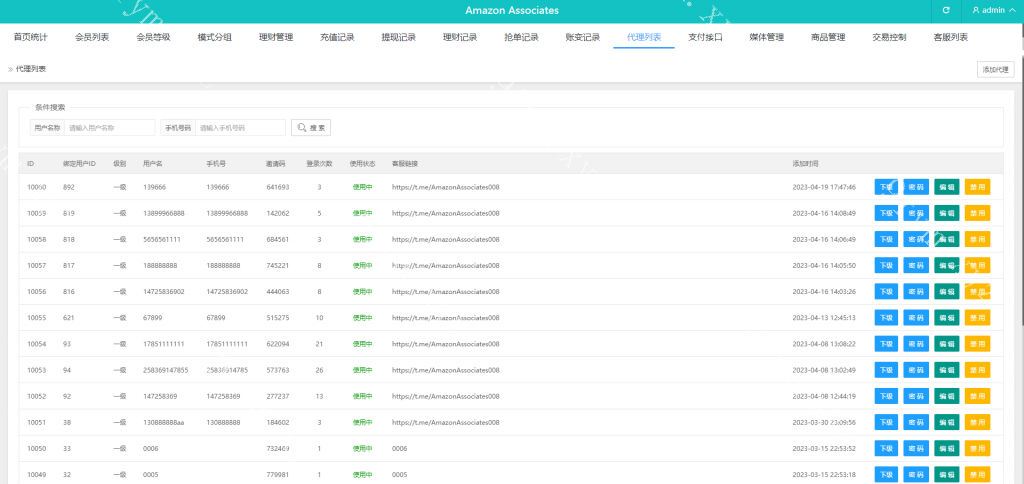This screenshot has height=484, width=1024.
Task: Click 下级 button for ID 10049
Action: click(886, 474)
